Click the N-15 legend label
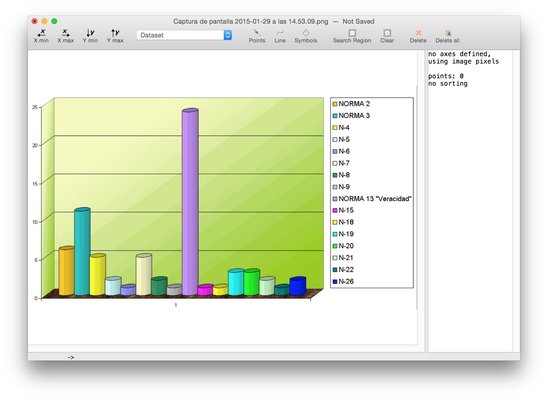The width and height of the screenshot is (548, 400). pos(346,210)
